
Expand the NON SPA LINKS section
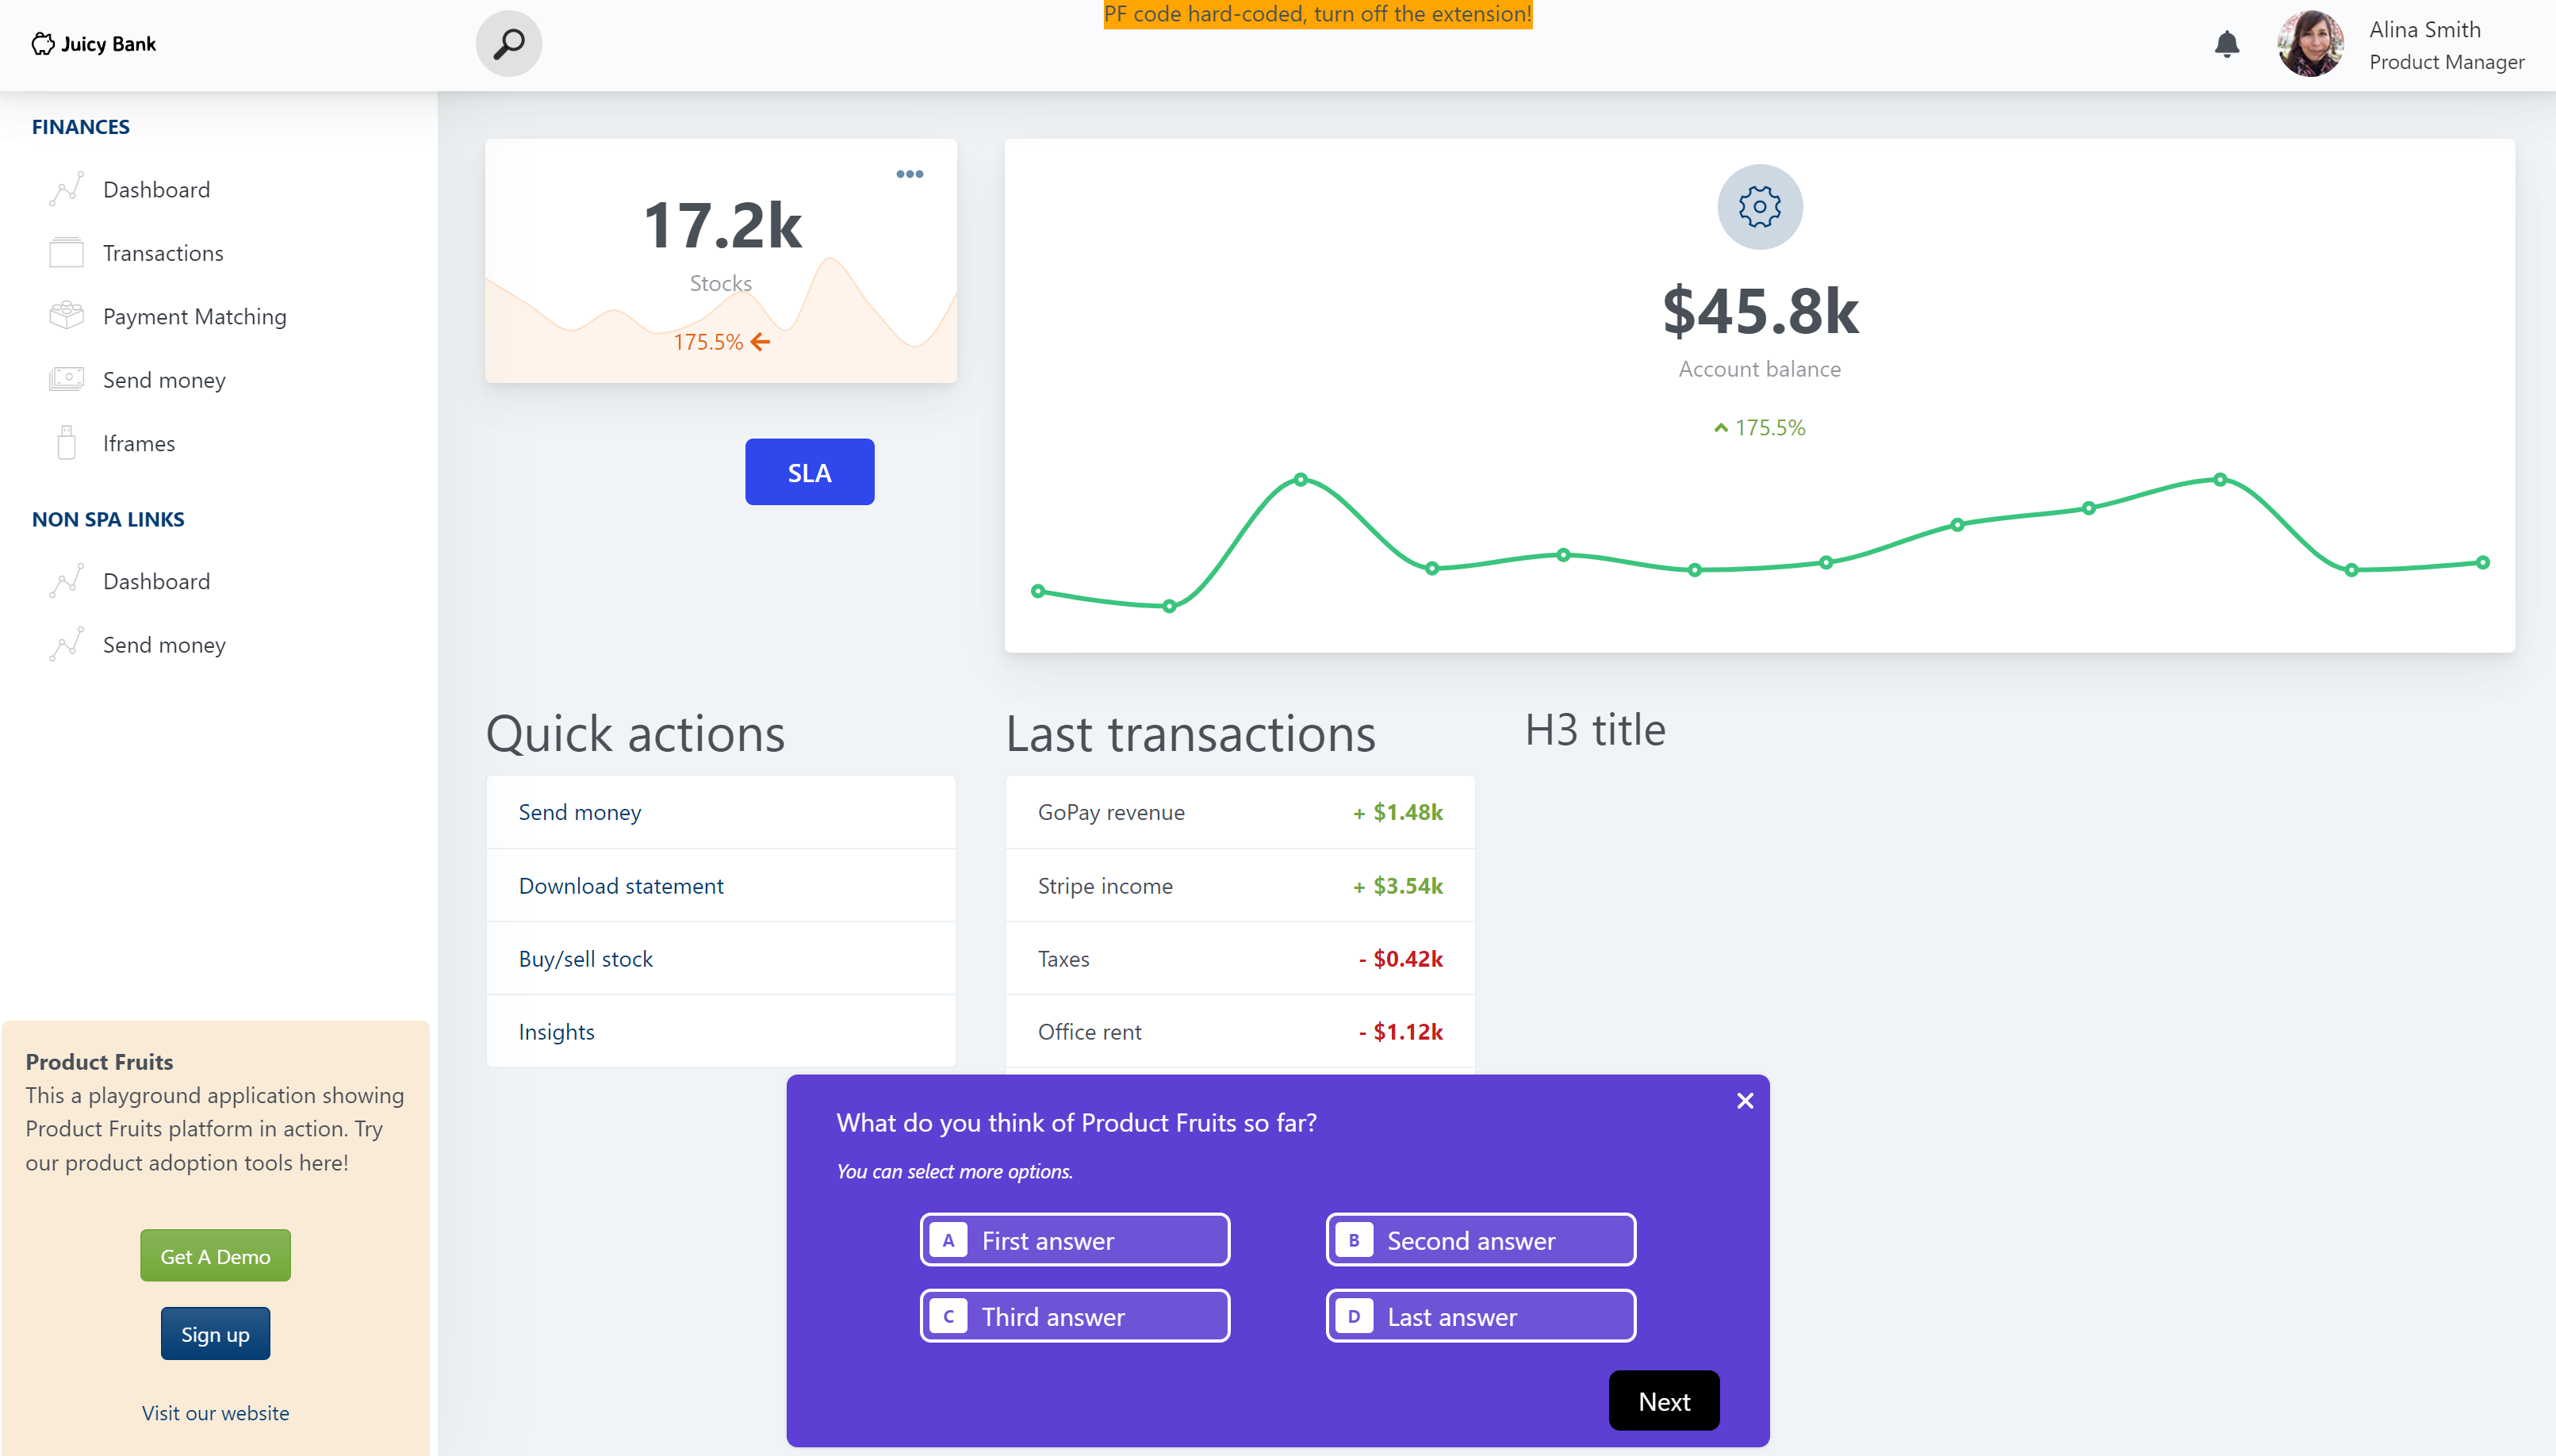(x=109, y=516)
